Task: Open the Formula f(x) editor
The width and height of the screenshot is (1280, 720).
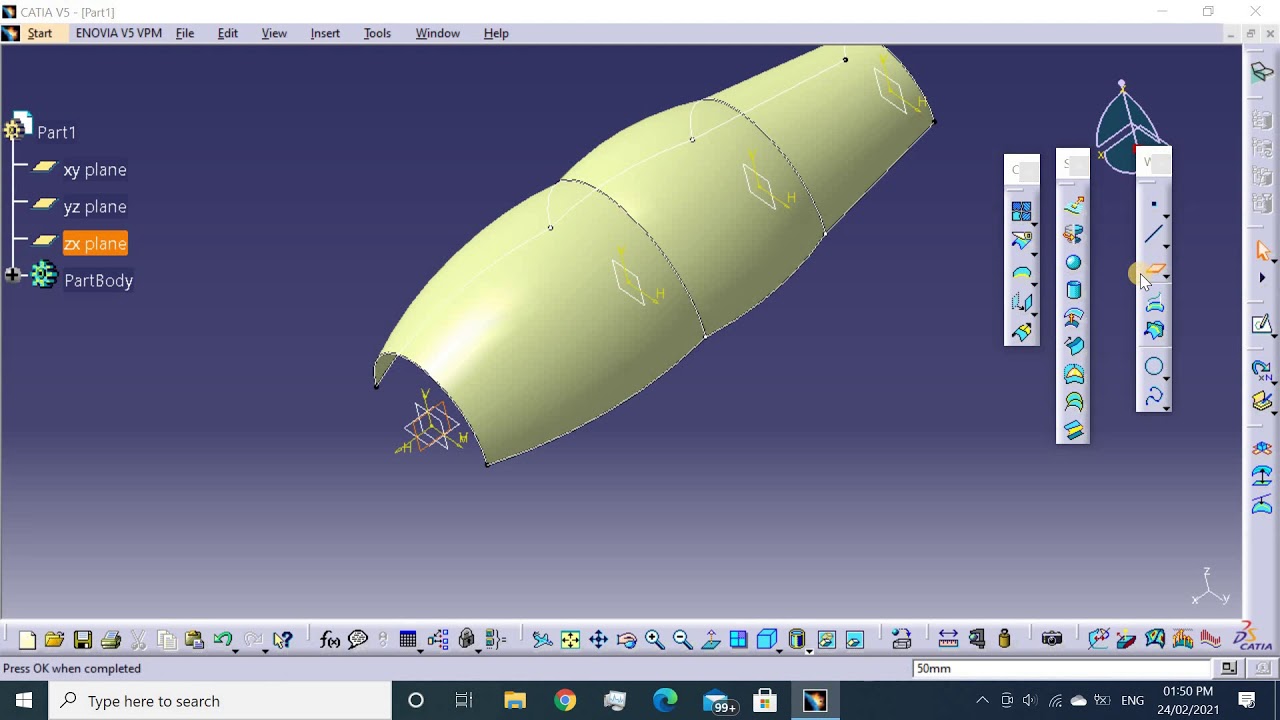Action: [330, 640]
